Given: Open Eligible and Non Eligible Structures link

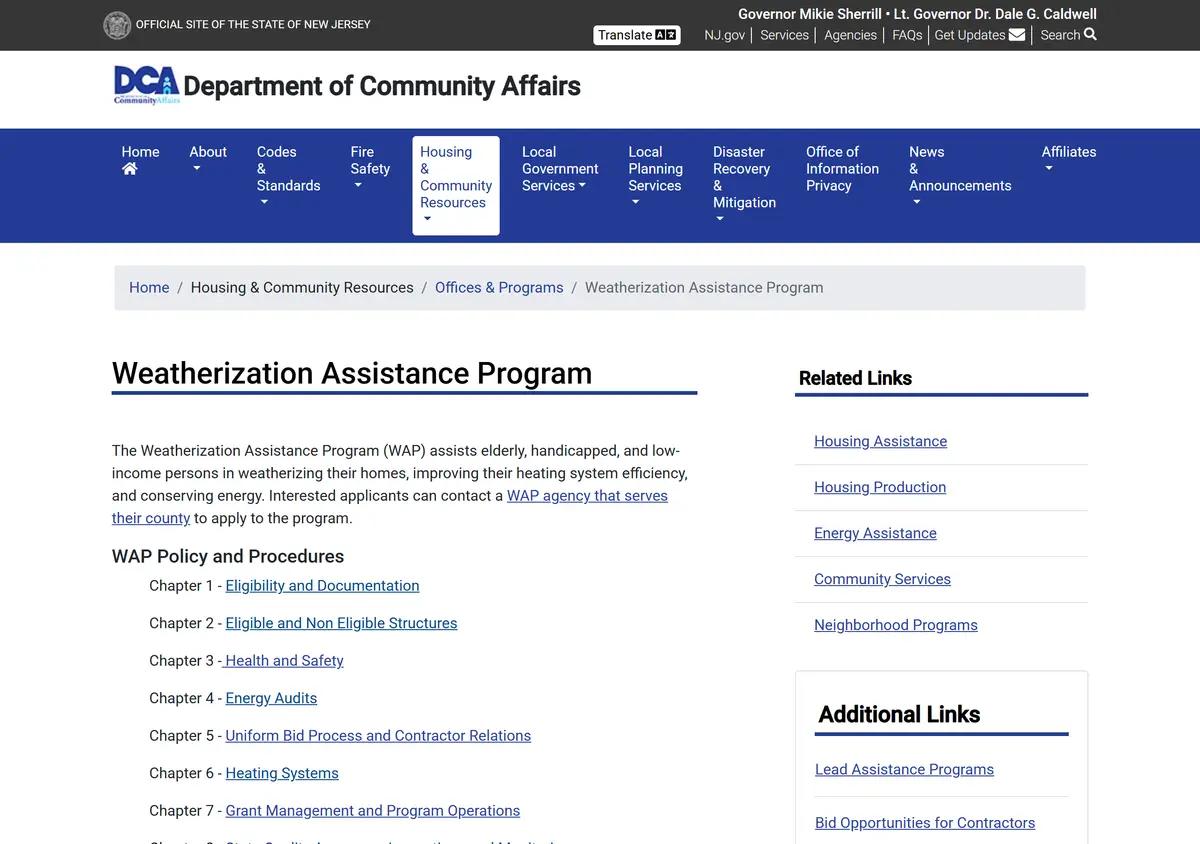Looking at the screenshot, I should tap(341, 624).
